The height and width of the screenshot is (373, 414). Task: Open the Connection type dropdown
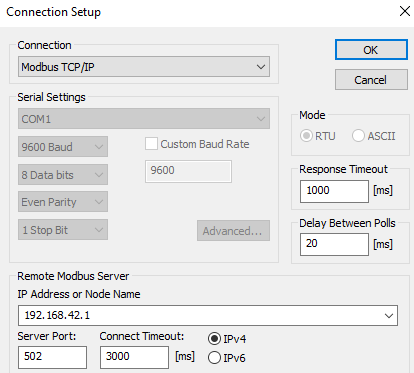coord(144,67)
